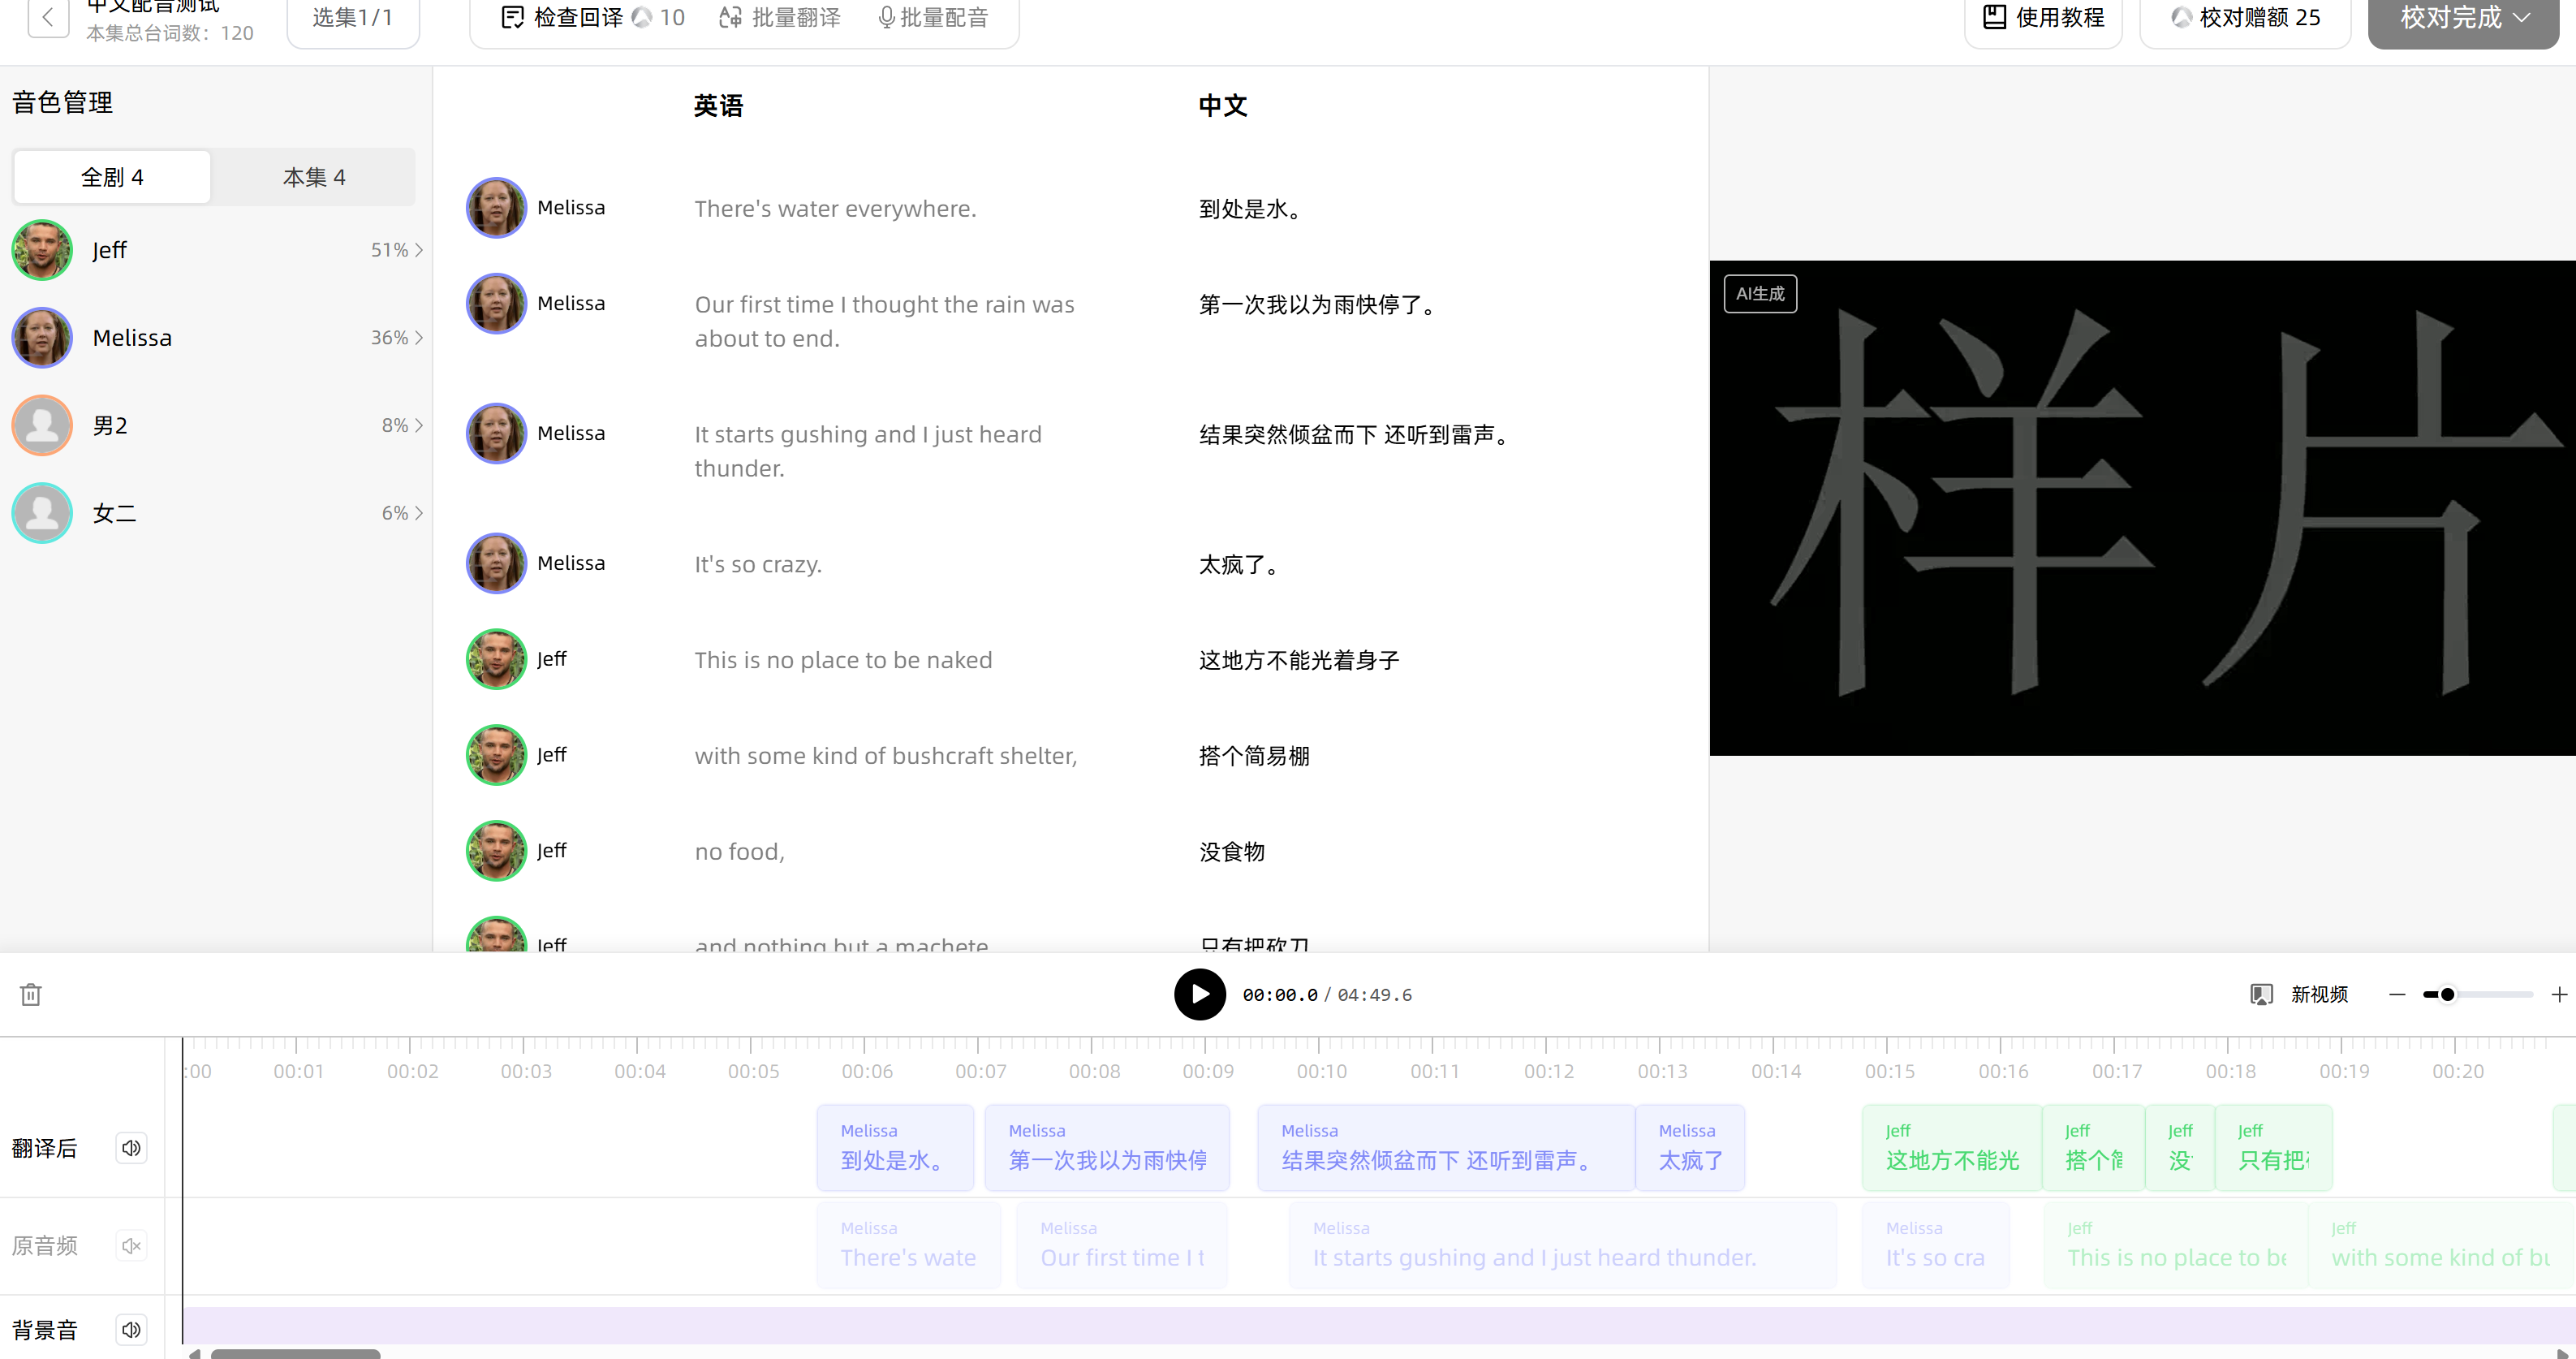Switch to 本集 4 tab

pos(314,177)
